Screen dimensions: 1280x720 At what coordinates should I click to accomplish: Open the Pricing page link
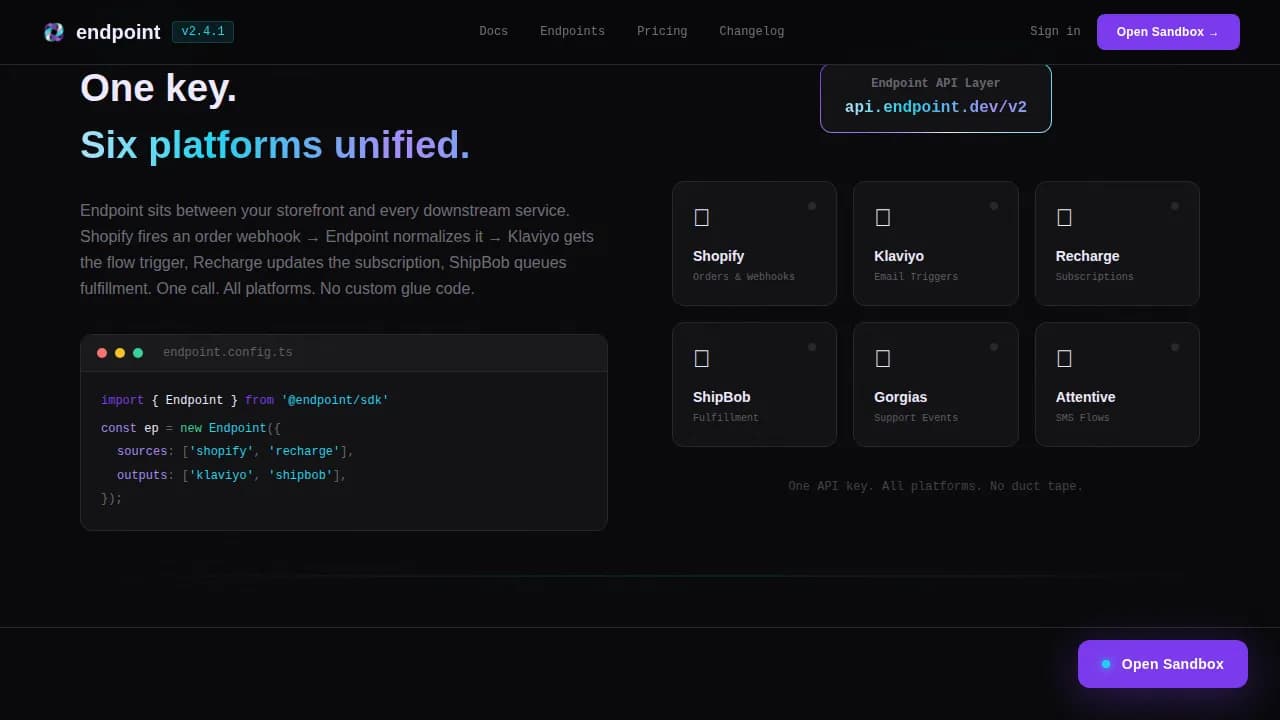(x=662, y=31)
